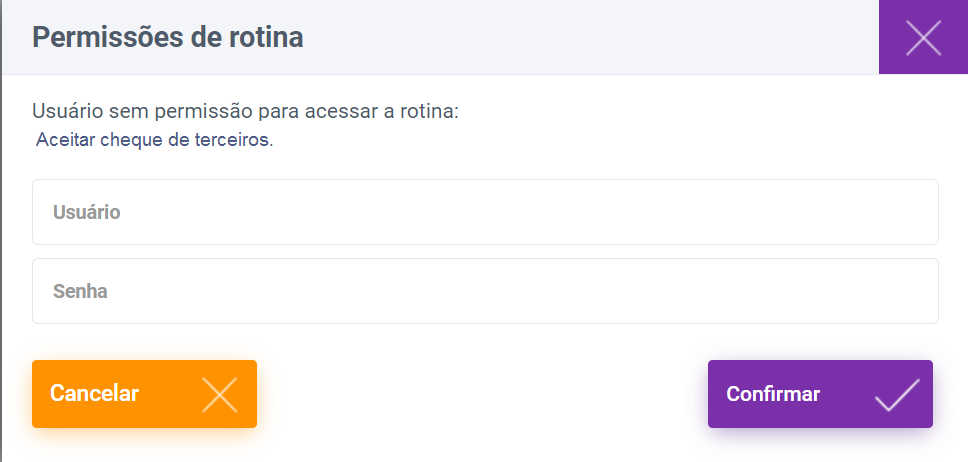Click the Cancelar label text
This screenshot has height=462, width=968.
pyautogui.click(x=94, y=394)
